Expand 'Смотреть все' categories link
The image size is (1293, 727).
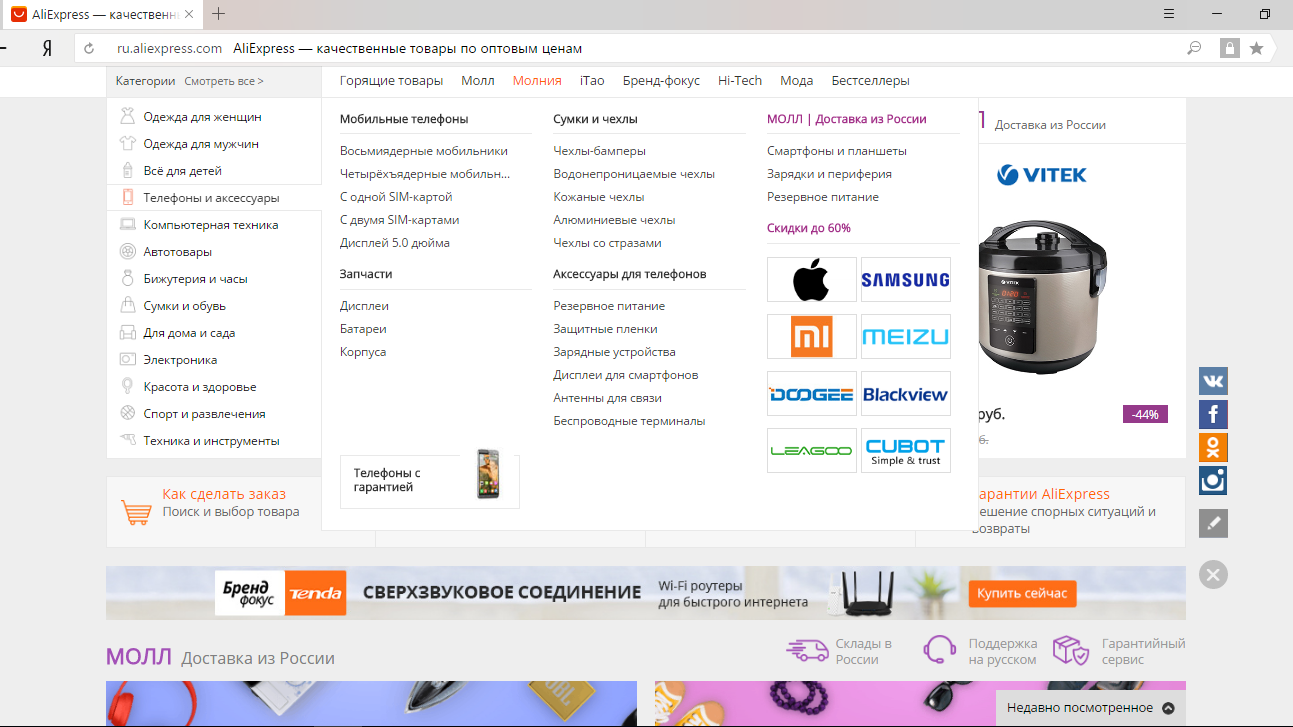pyautogui.click(x=224, y=81)
